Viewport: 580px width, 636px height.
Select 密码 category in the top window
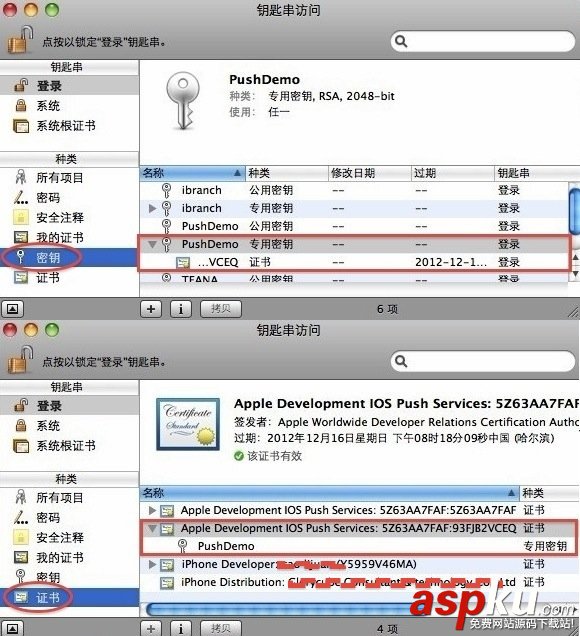[x=69, y=198]
